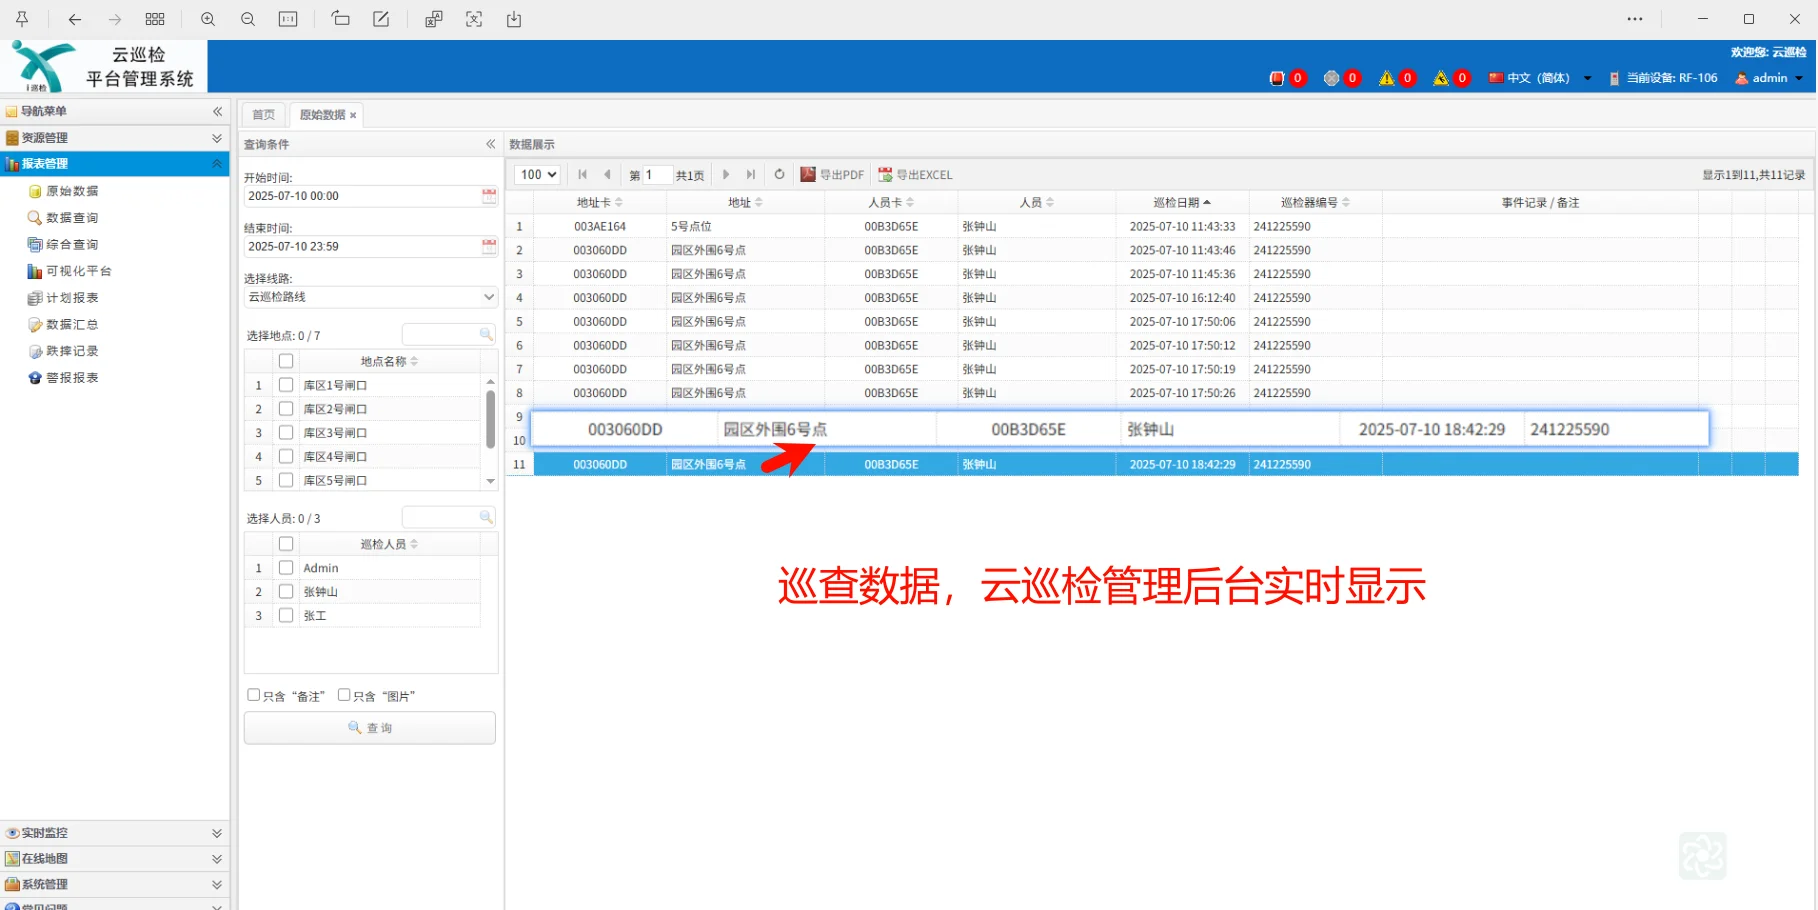Export the table to EXCEL
The image size is (1818, 910).
coord(915,174)
